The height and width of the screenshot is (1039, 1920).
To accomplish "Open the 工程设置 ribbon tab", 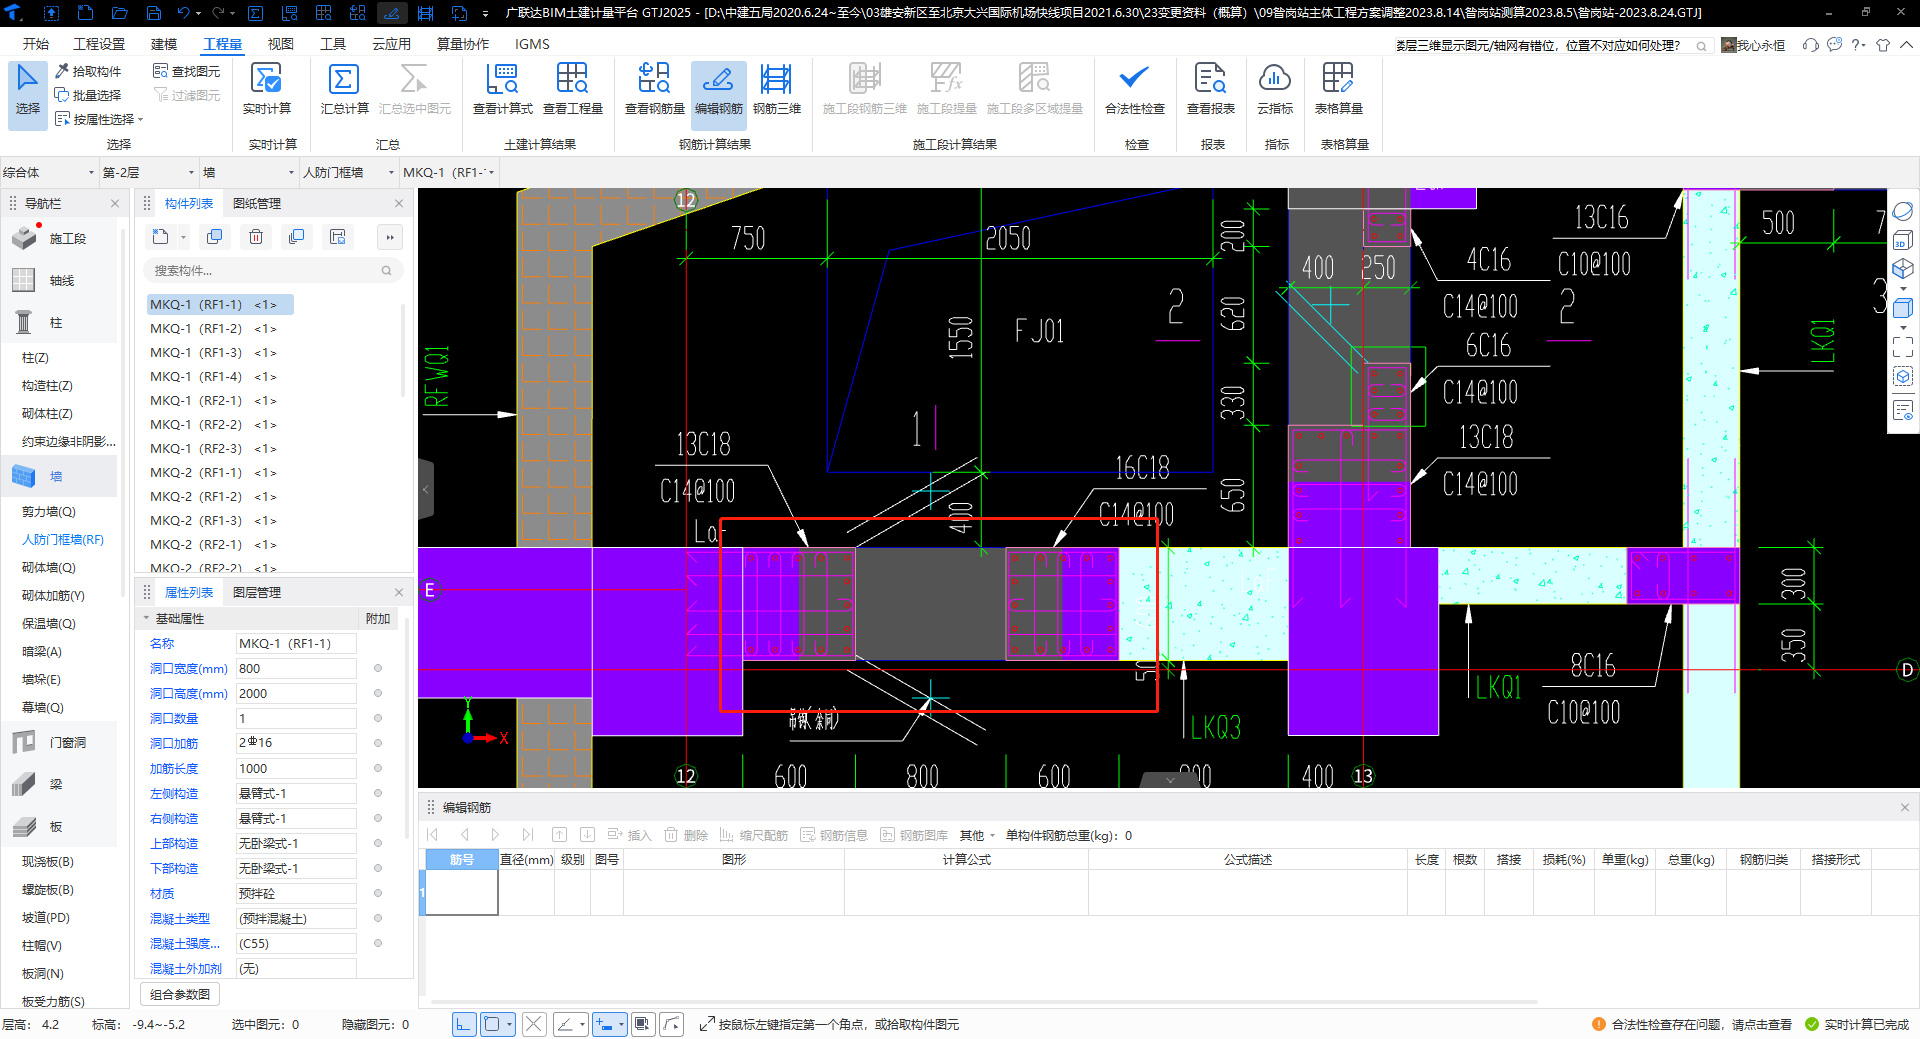I will pyautogui.click(x=99, y=44).
